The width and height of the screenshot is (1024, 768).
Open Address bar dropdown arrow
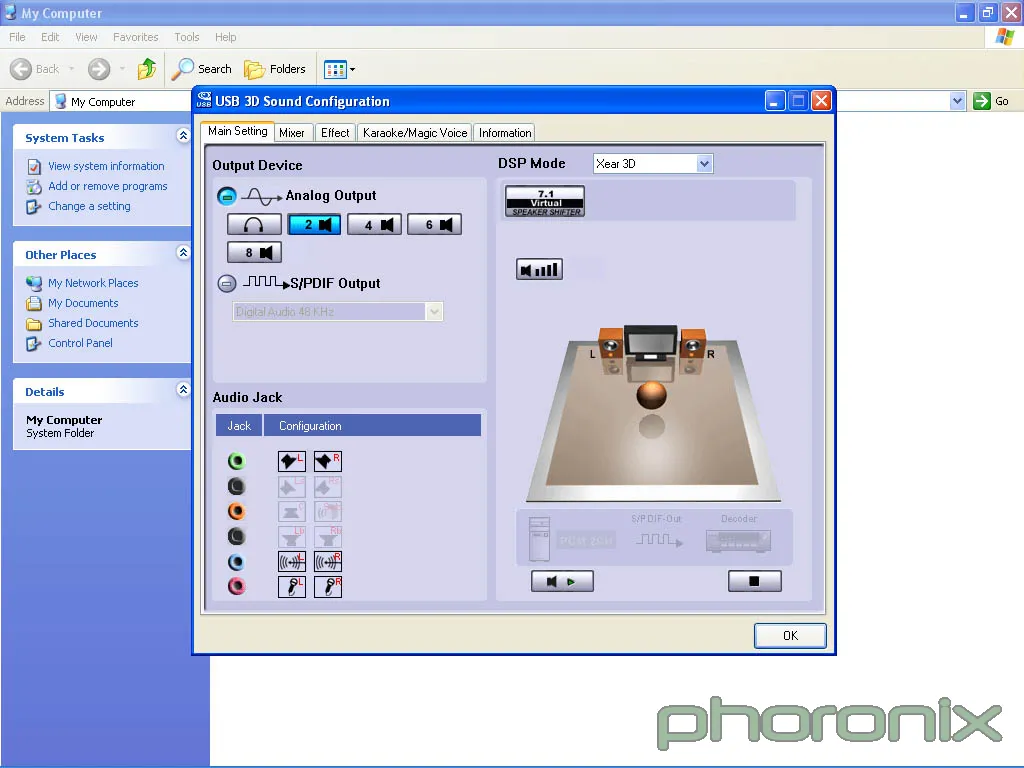(957, 101)
